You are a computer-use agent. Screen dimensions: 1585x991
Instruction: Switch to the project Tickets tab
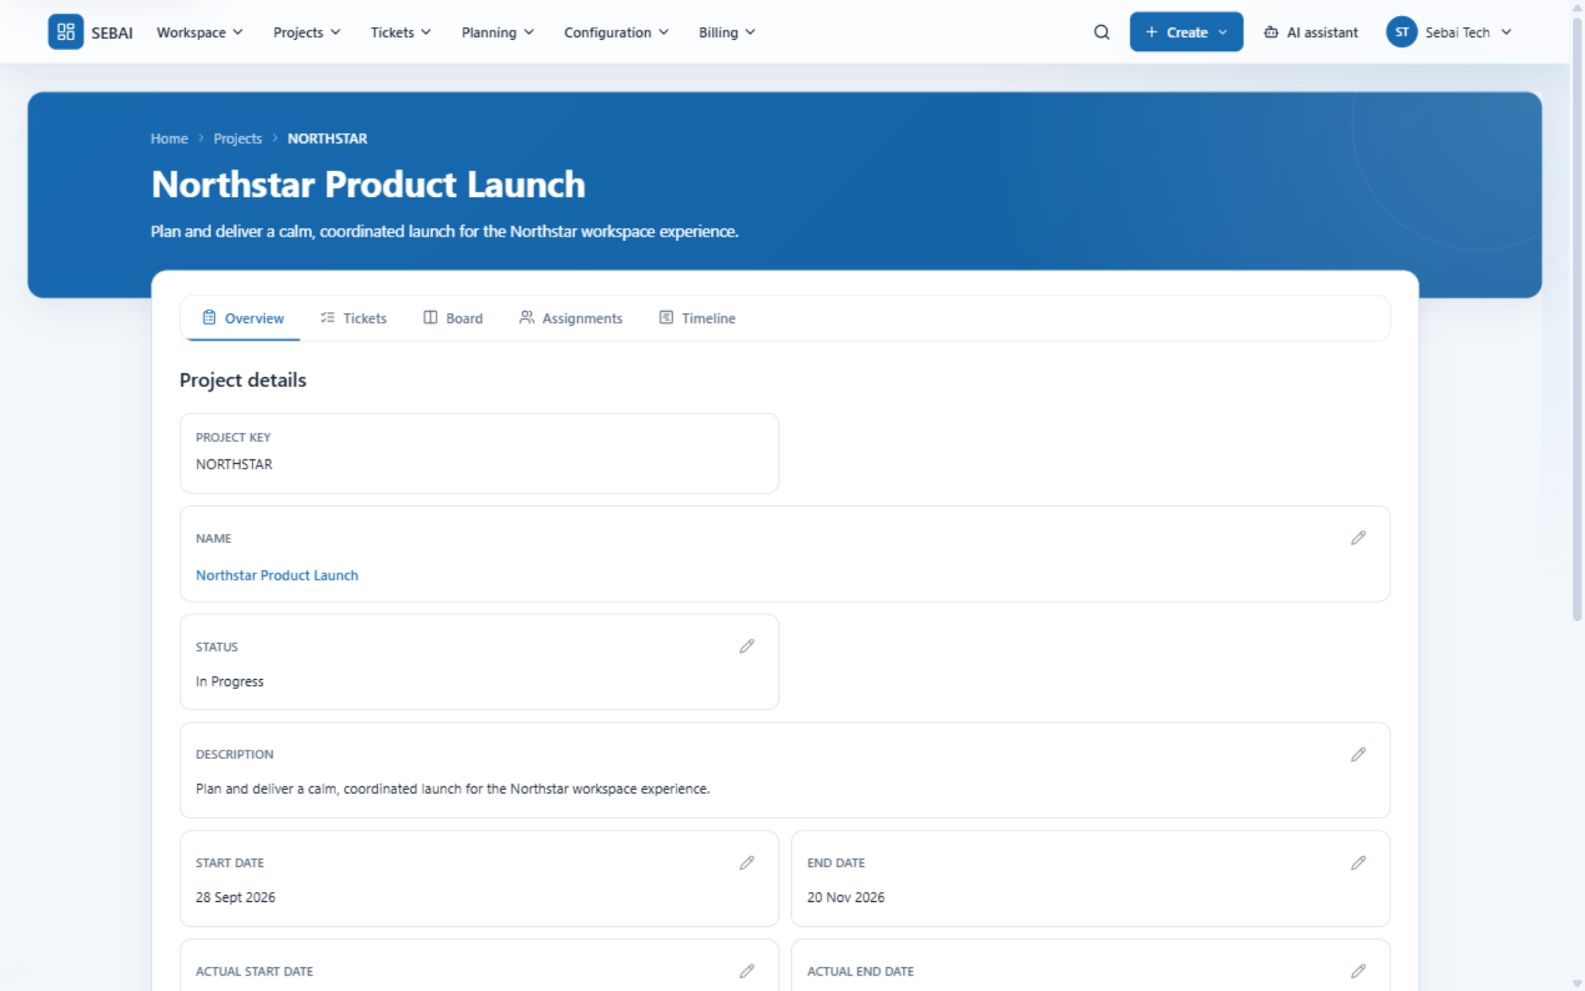pyautogui.click(x=353, y=318)
